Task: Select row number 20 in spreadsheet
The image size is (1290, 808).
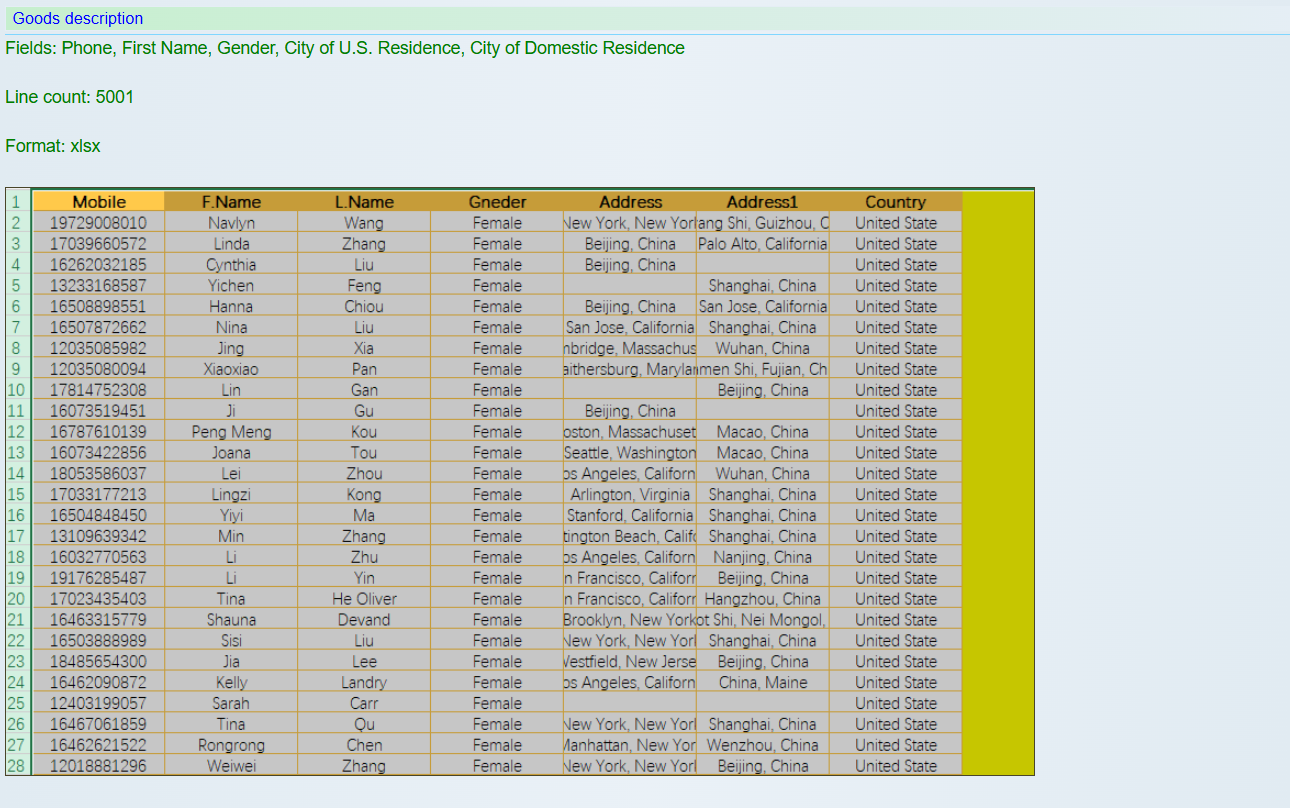Action: pyautogui.click(x=16, y=599)
